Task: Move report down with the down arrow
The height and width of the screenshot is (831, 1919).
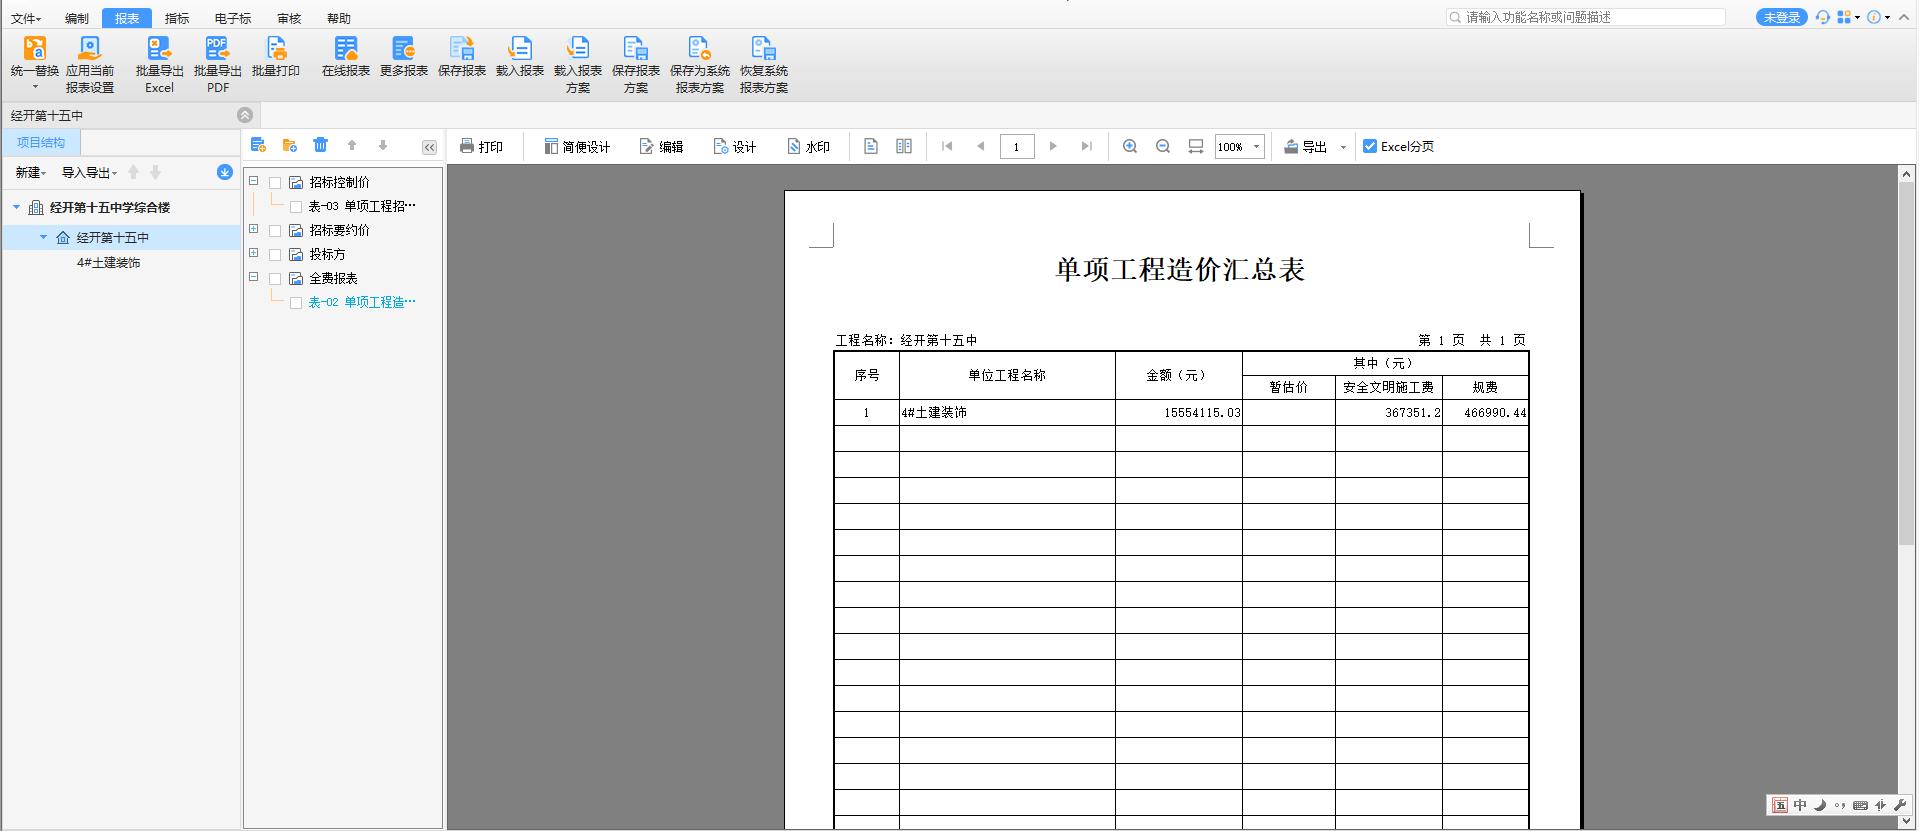Action: point(383,145)
